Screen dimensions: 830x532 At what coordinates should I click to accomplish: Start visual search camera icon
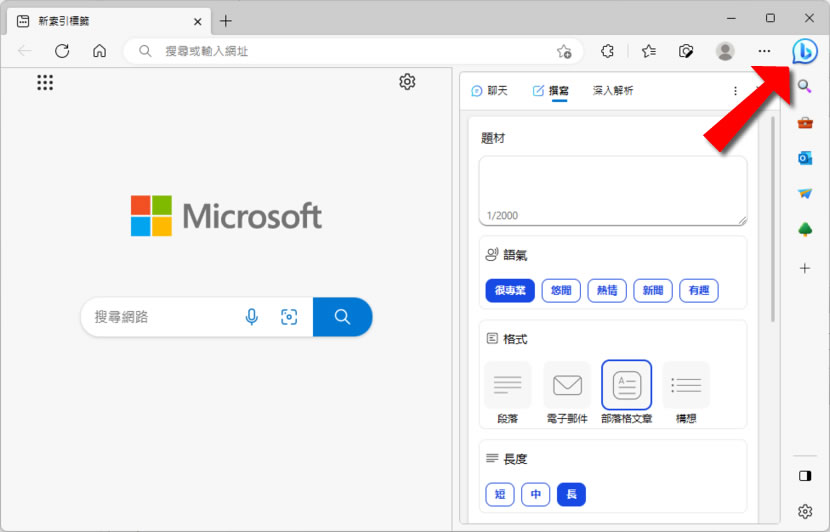pos(288,317)
